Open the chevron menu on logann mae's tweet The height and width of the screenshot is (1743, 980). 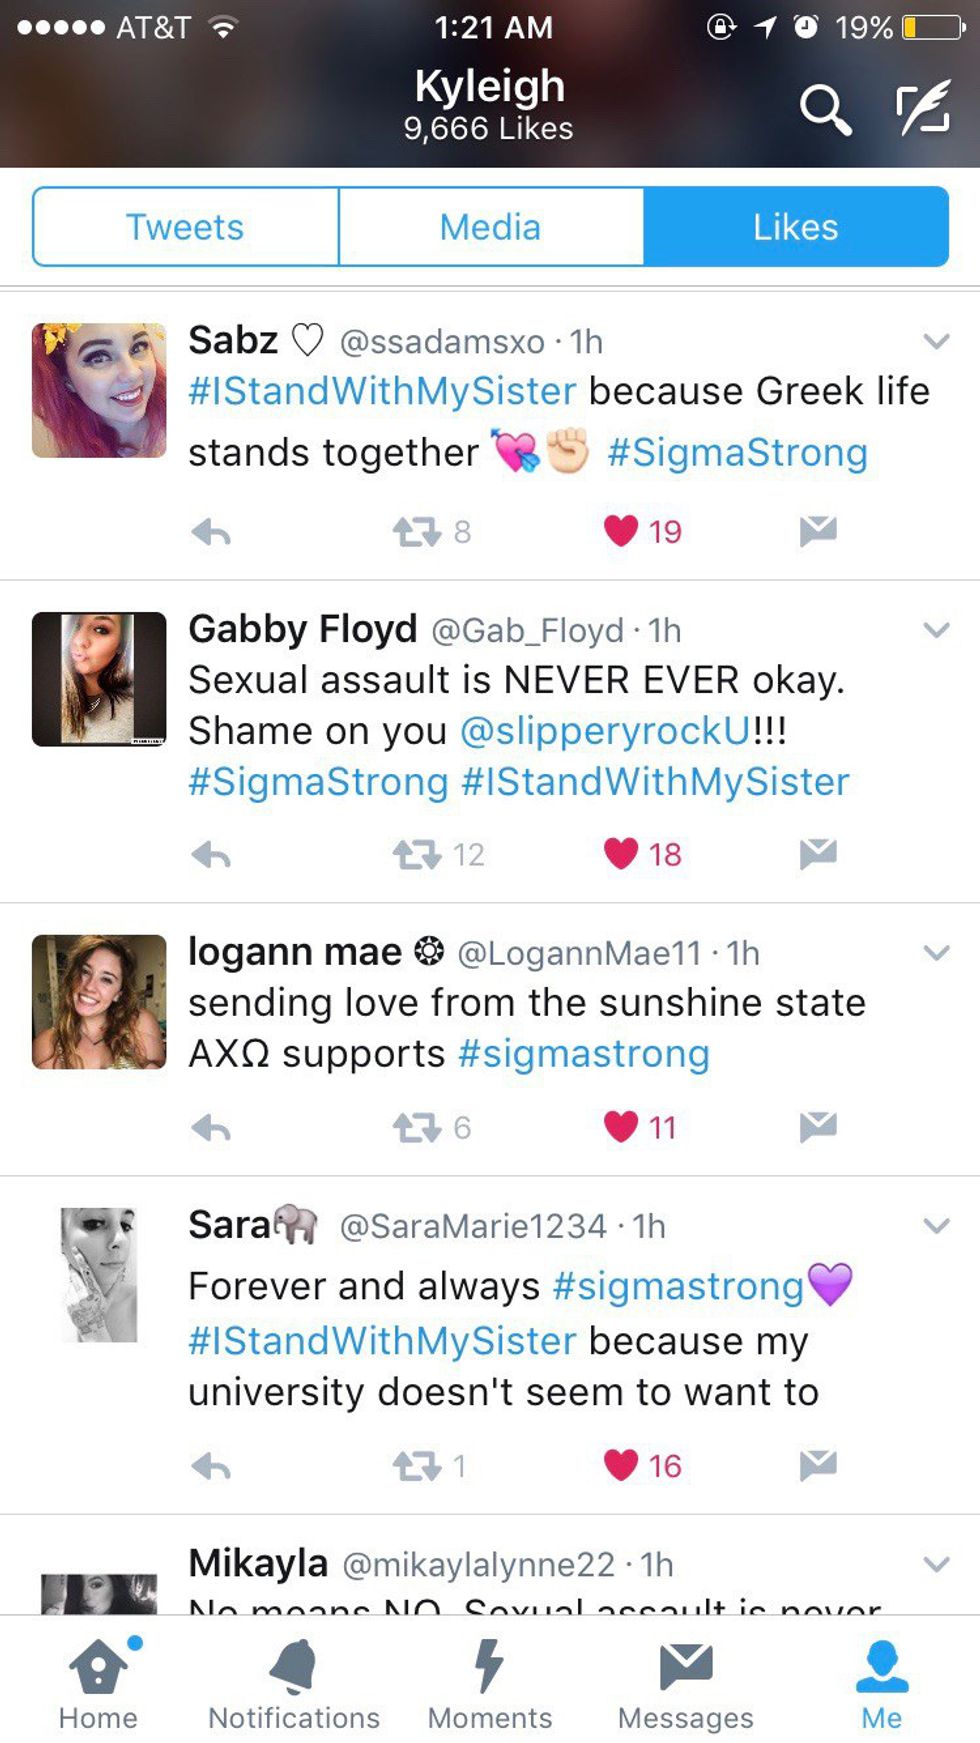click(x=936, y=952)
